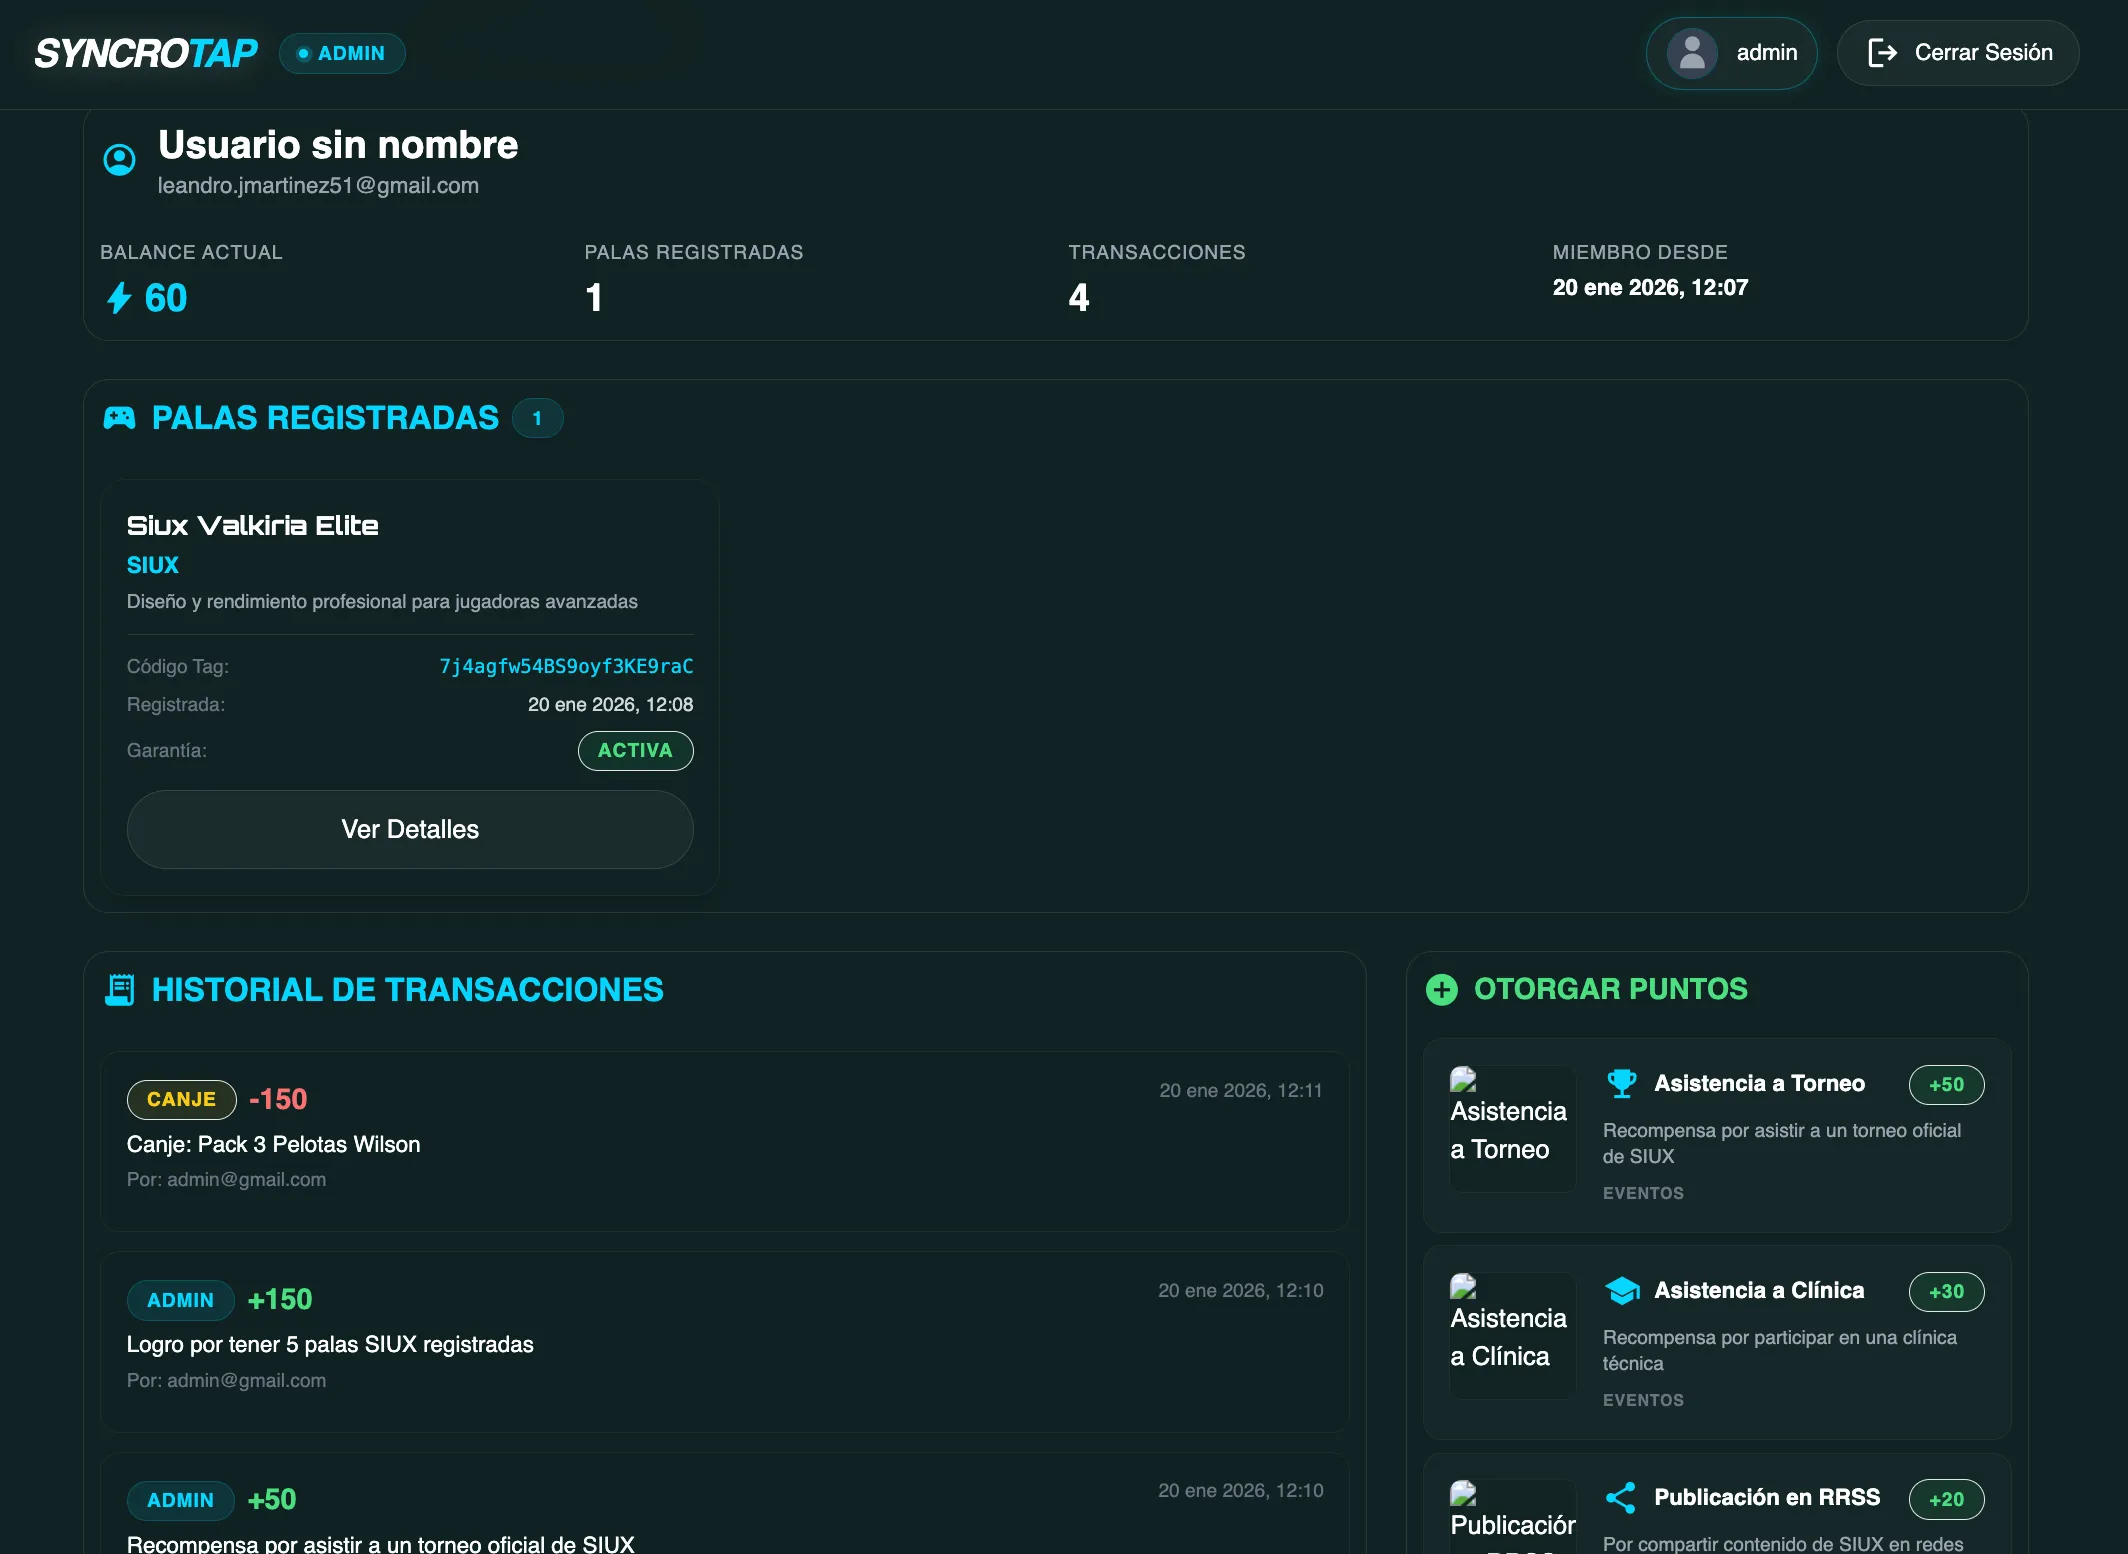The height and width of the screenshot is (1554, 2128).
Task: Click Canje: Pack 3 Pelotas Wilson entry
Action: tap(273, 1144)
